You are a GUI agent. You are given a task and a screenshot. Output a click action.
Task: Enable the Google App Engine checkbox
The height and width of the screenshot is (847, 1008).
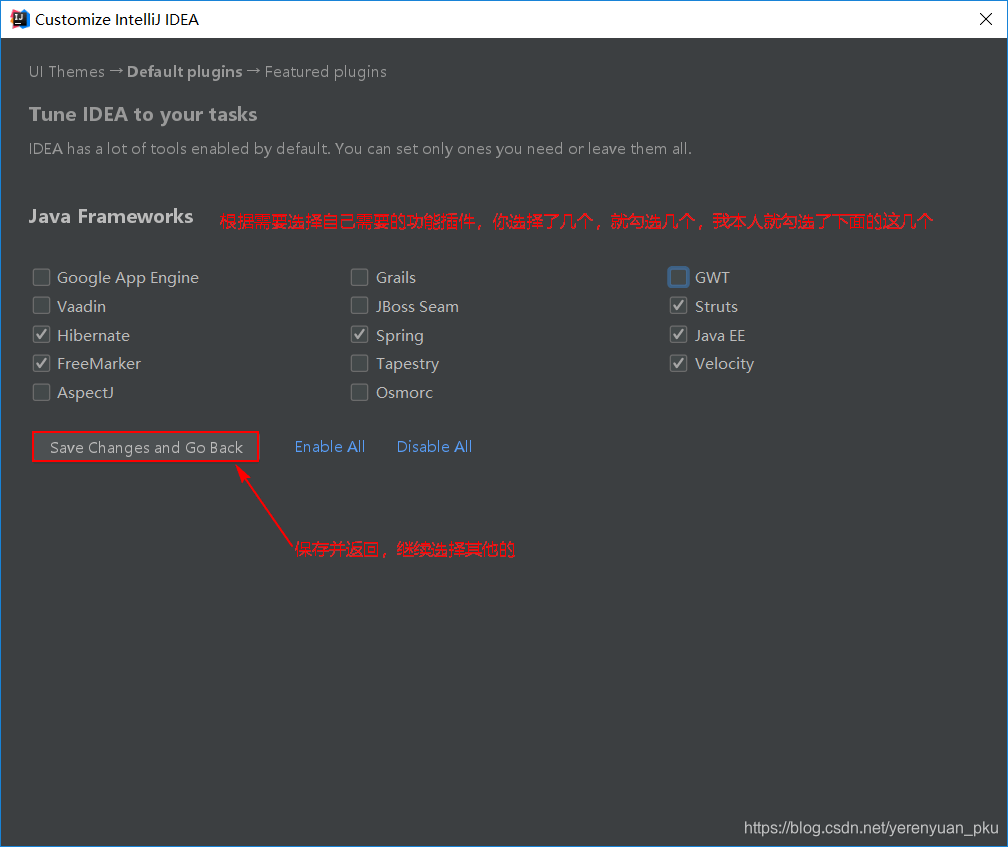[42, 278]
